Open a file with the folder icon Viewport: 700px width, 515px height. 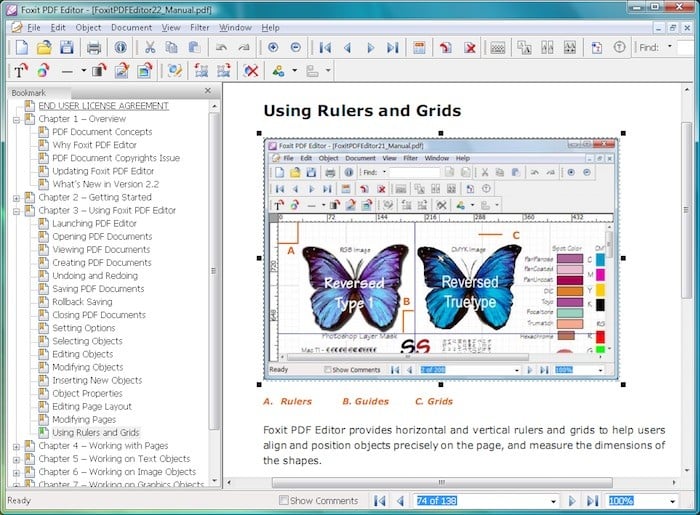(44, 47)
